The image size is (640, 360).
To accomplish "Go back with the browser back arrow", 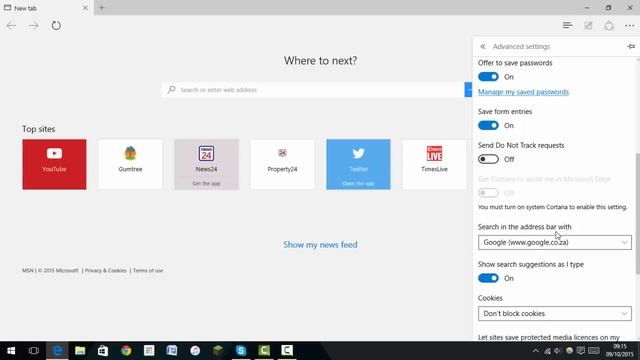I will (x=11, y=26).
